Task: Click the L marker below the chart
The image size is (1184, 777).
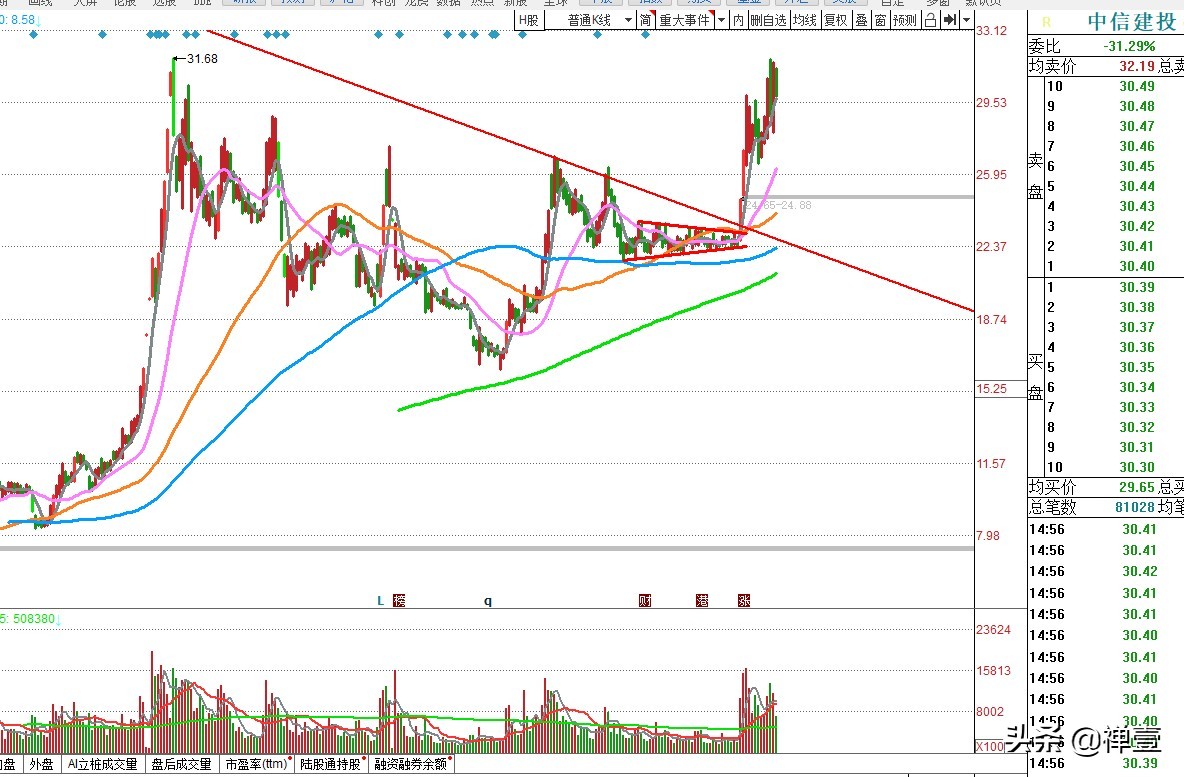Action: tap(381, 601)
